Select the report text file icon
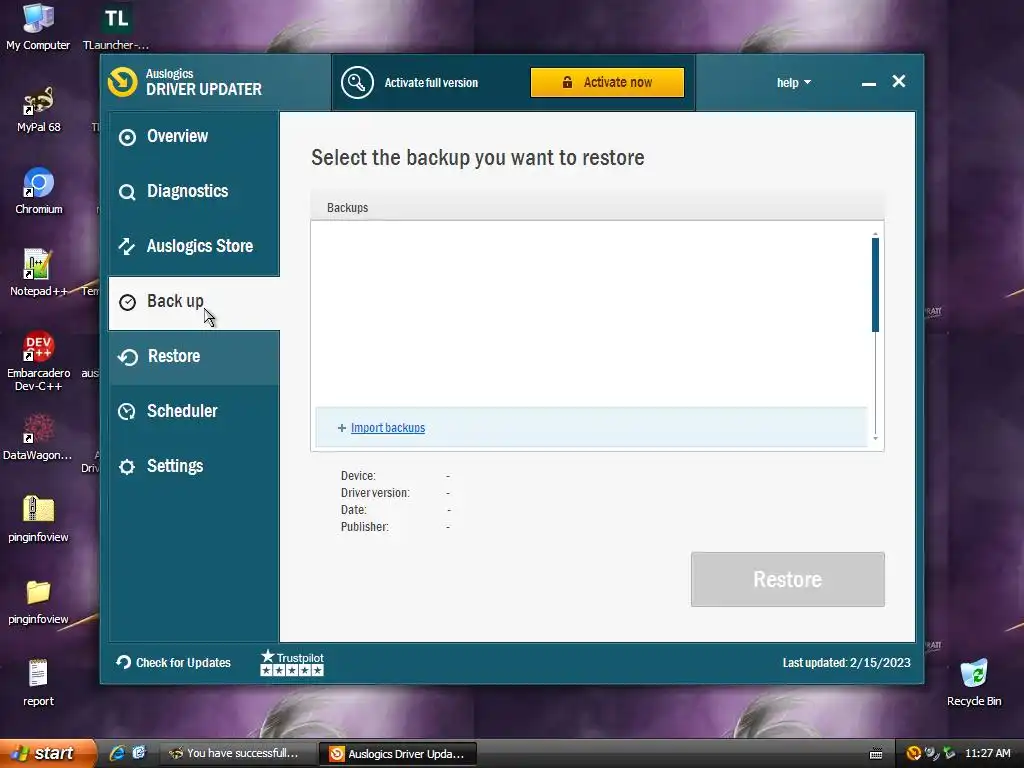 pos(38,683)
